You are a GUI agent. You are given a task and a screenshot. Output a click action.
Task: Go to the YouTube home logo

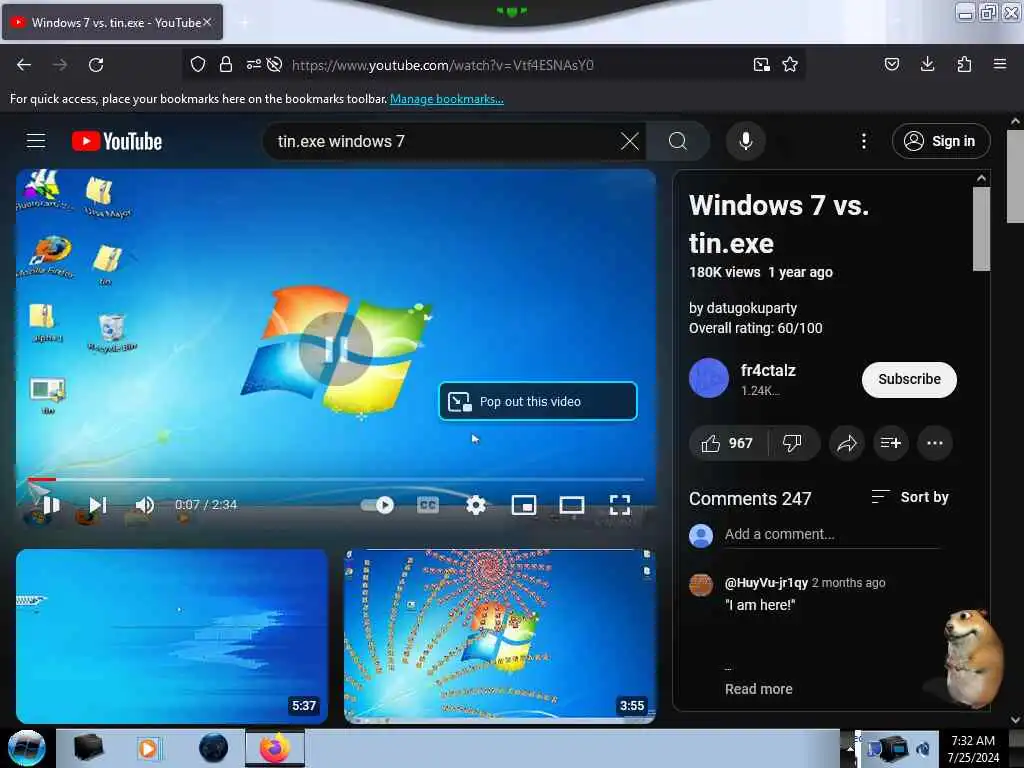(x=117, y=141)
